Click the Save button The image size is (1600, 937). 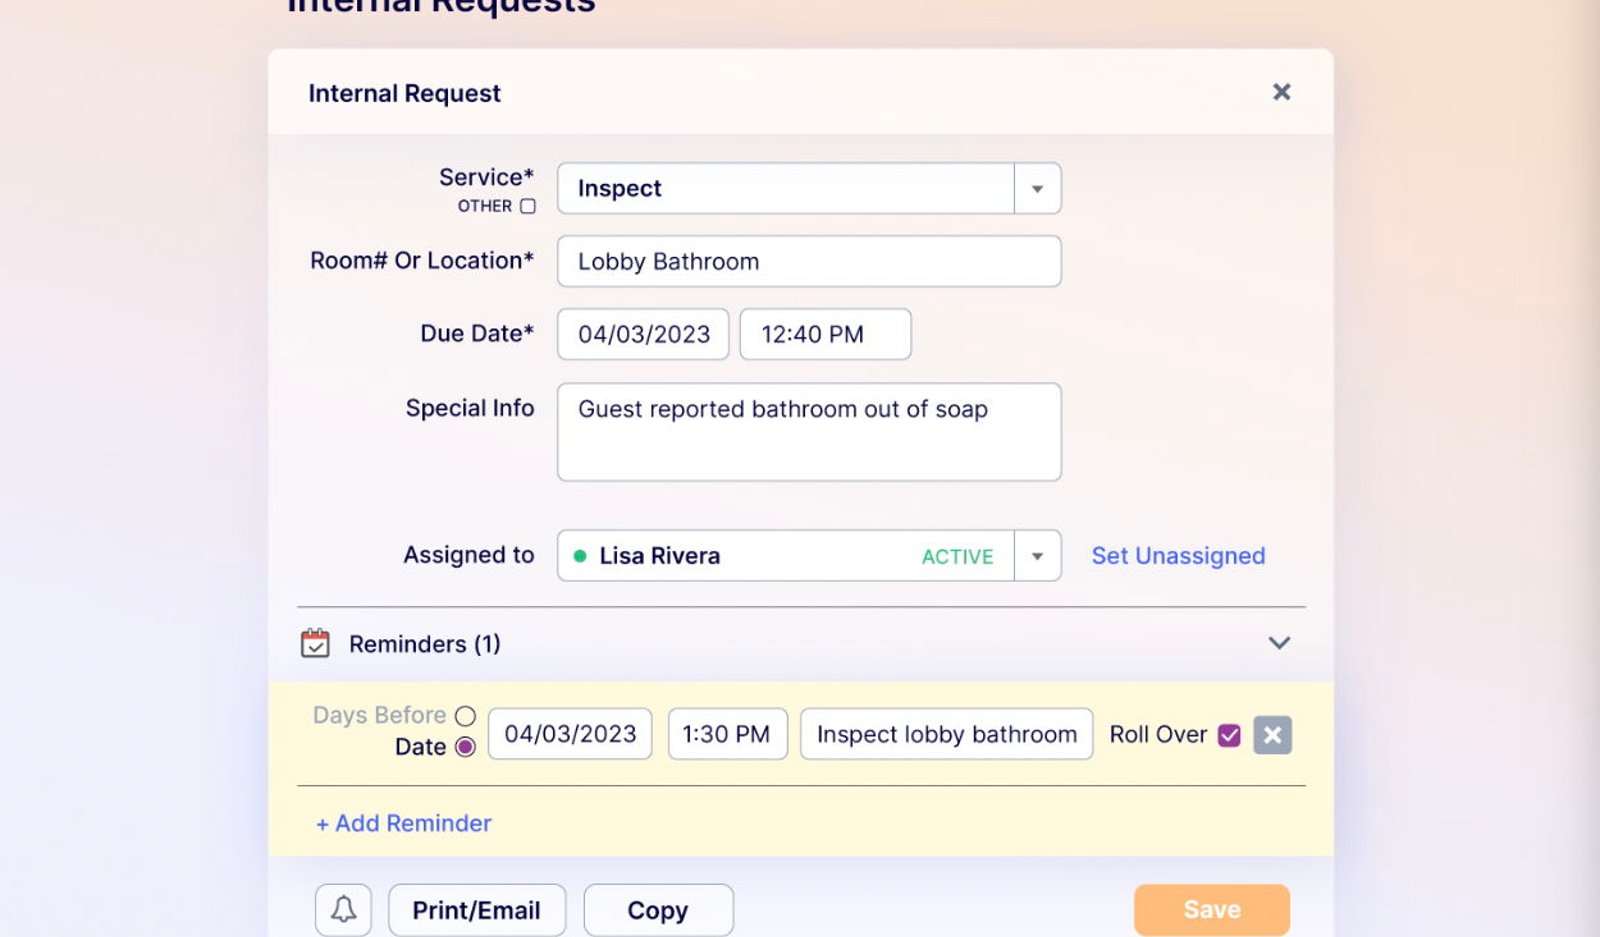pyautogui.click(x=1212, y=910)
